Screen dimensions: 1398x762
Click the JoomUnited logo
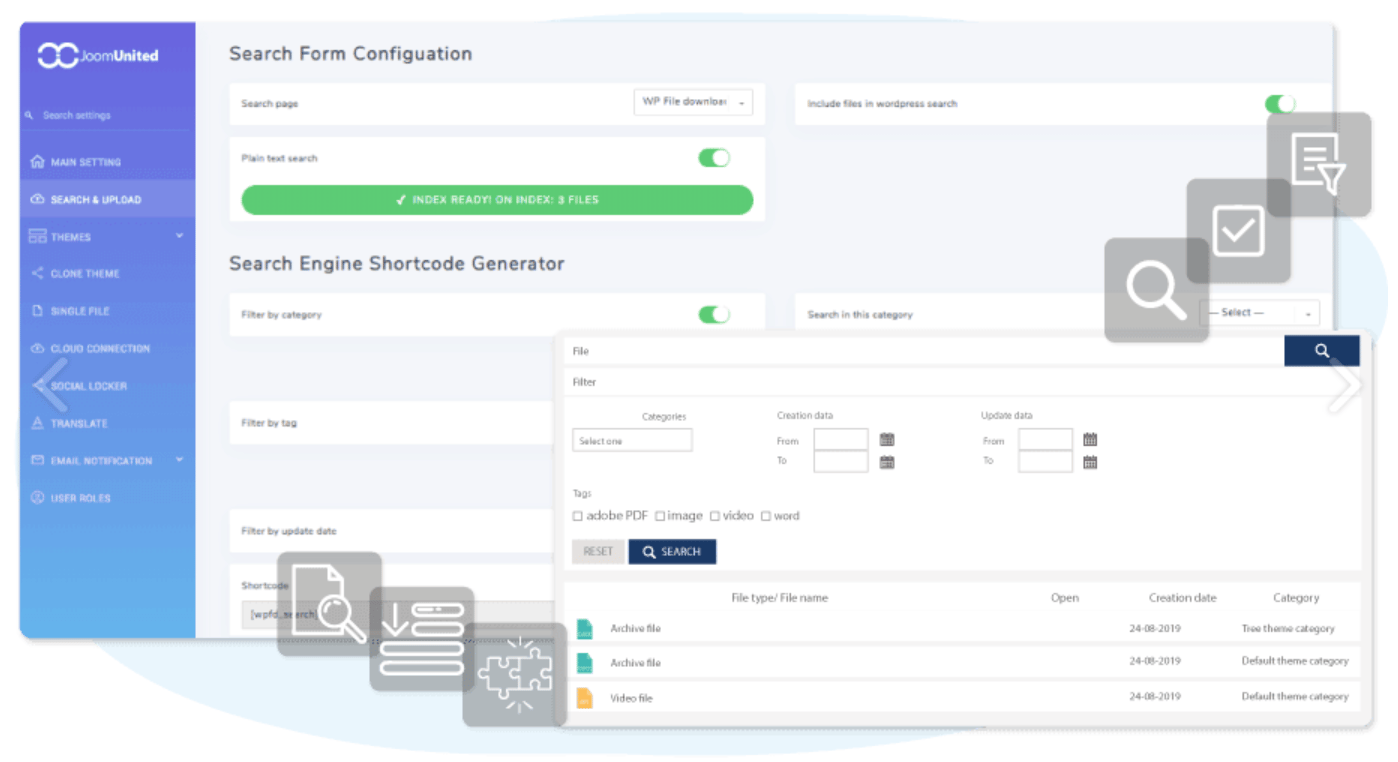pos(98,56)
